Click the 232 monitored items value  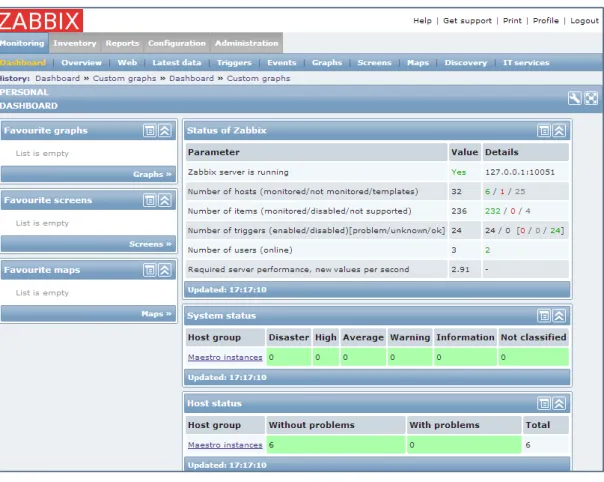(493, 211)
